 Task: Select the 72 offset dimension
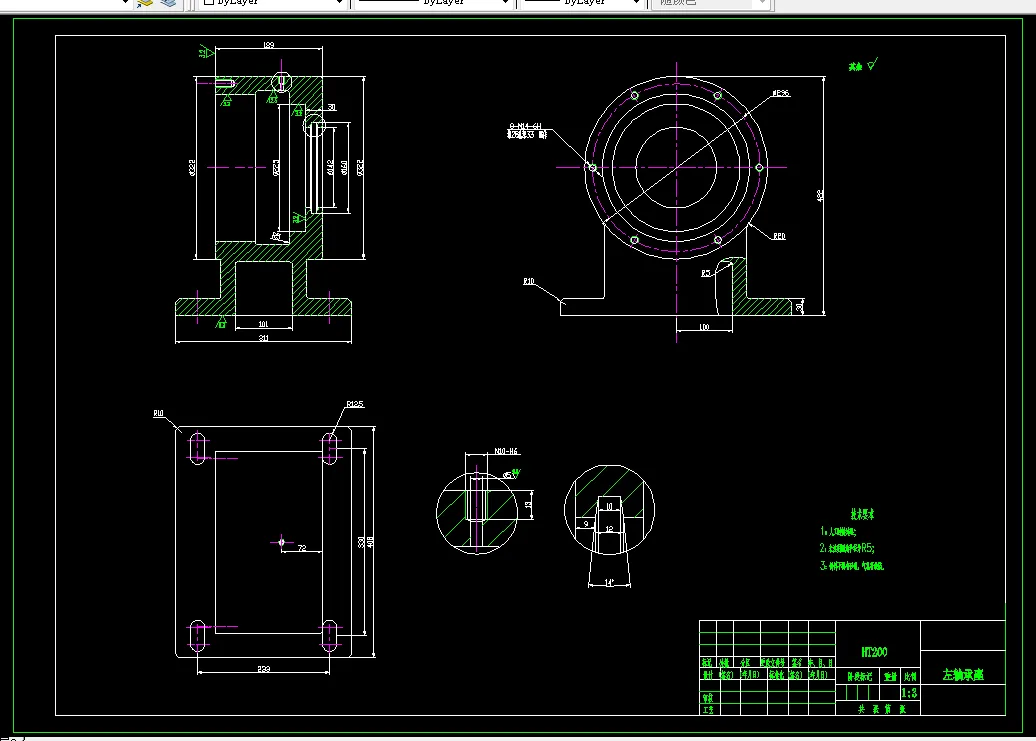pos(302,547)
